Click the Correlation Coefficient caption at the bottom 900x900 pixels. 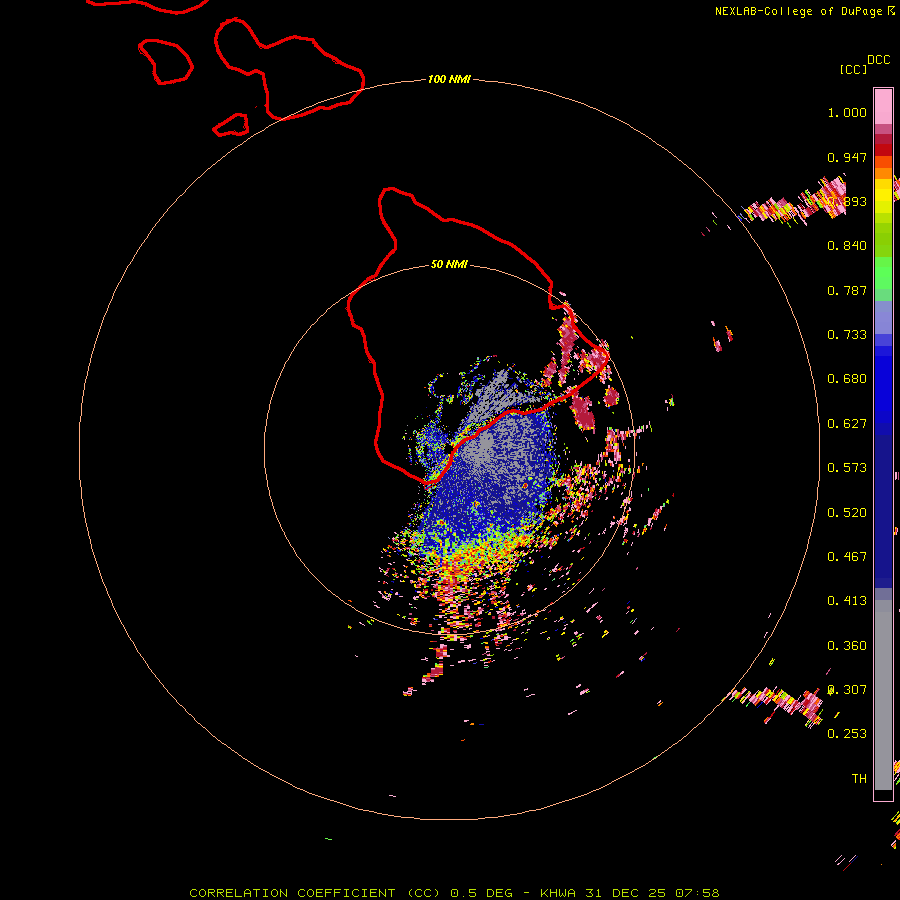tap(453, 893)
